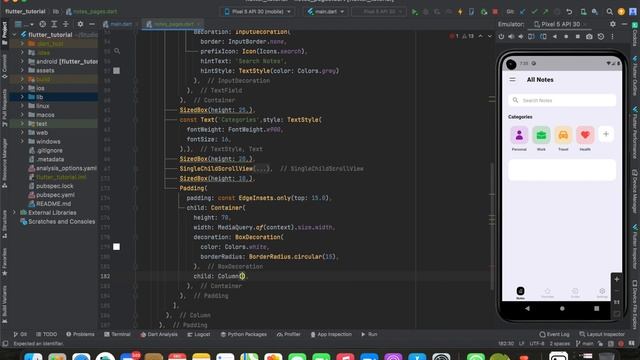Click the emulator zoom in plus button
This screenshot has width=640, height=360.
tap(617, 280)
